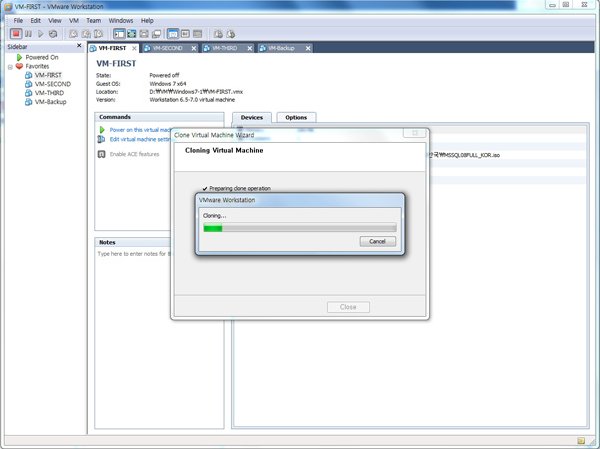Close the Clone Virtual Machine Wizard window

[x=415, y=133]
